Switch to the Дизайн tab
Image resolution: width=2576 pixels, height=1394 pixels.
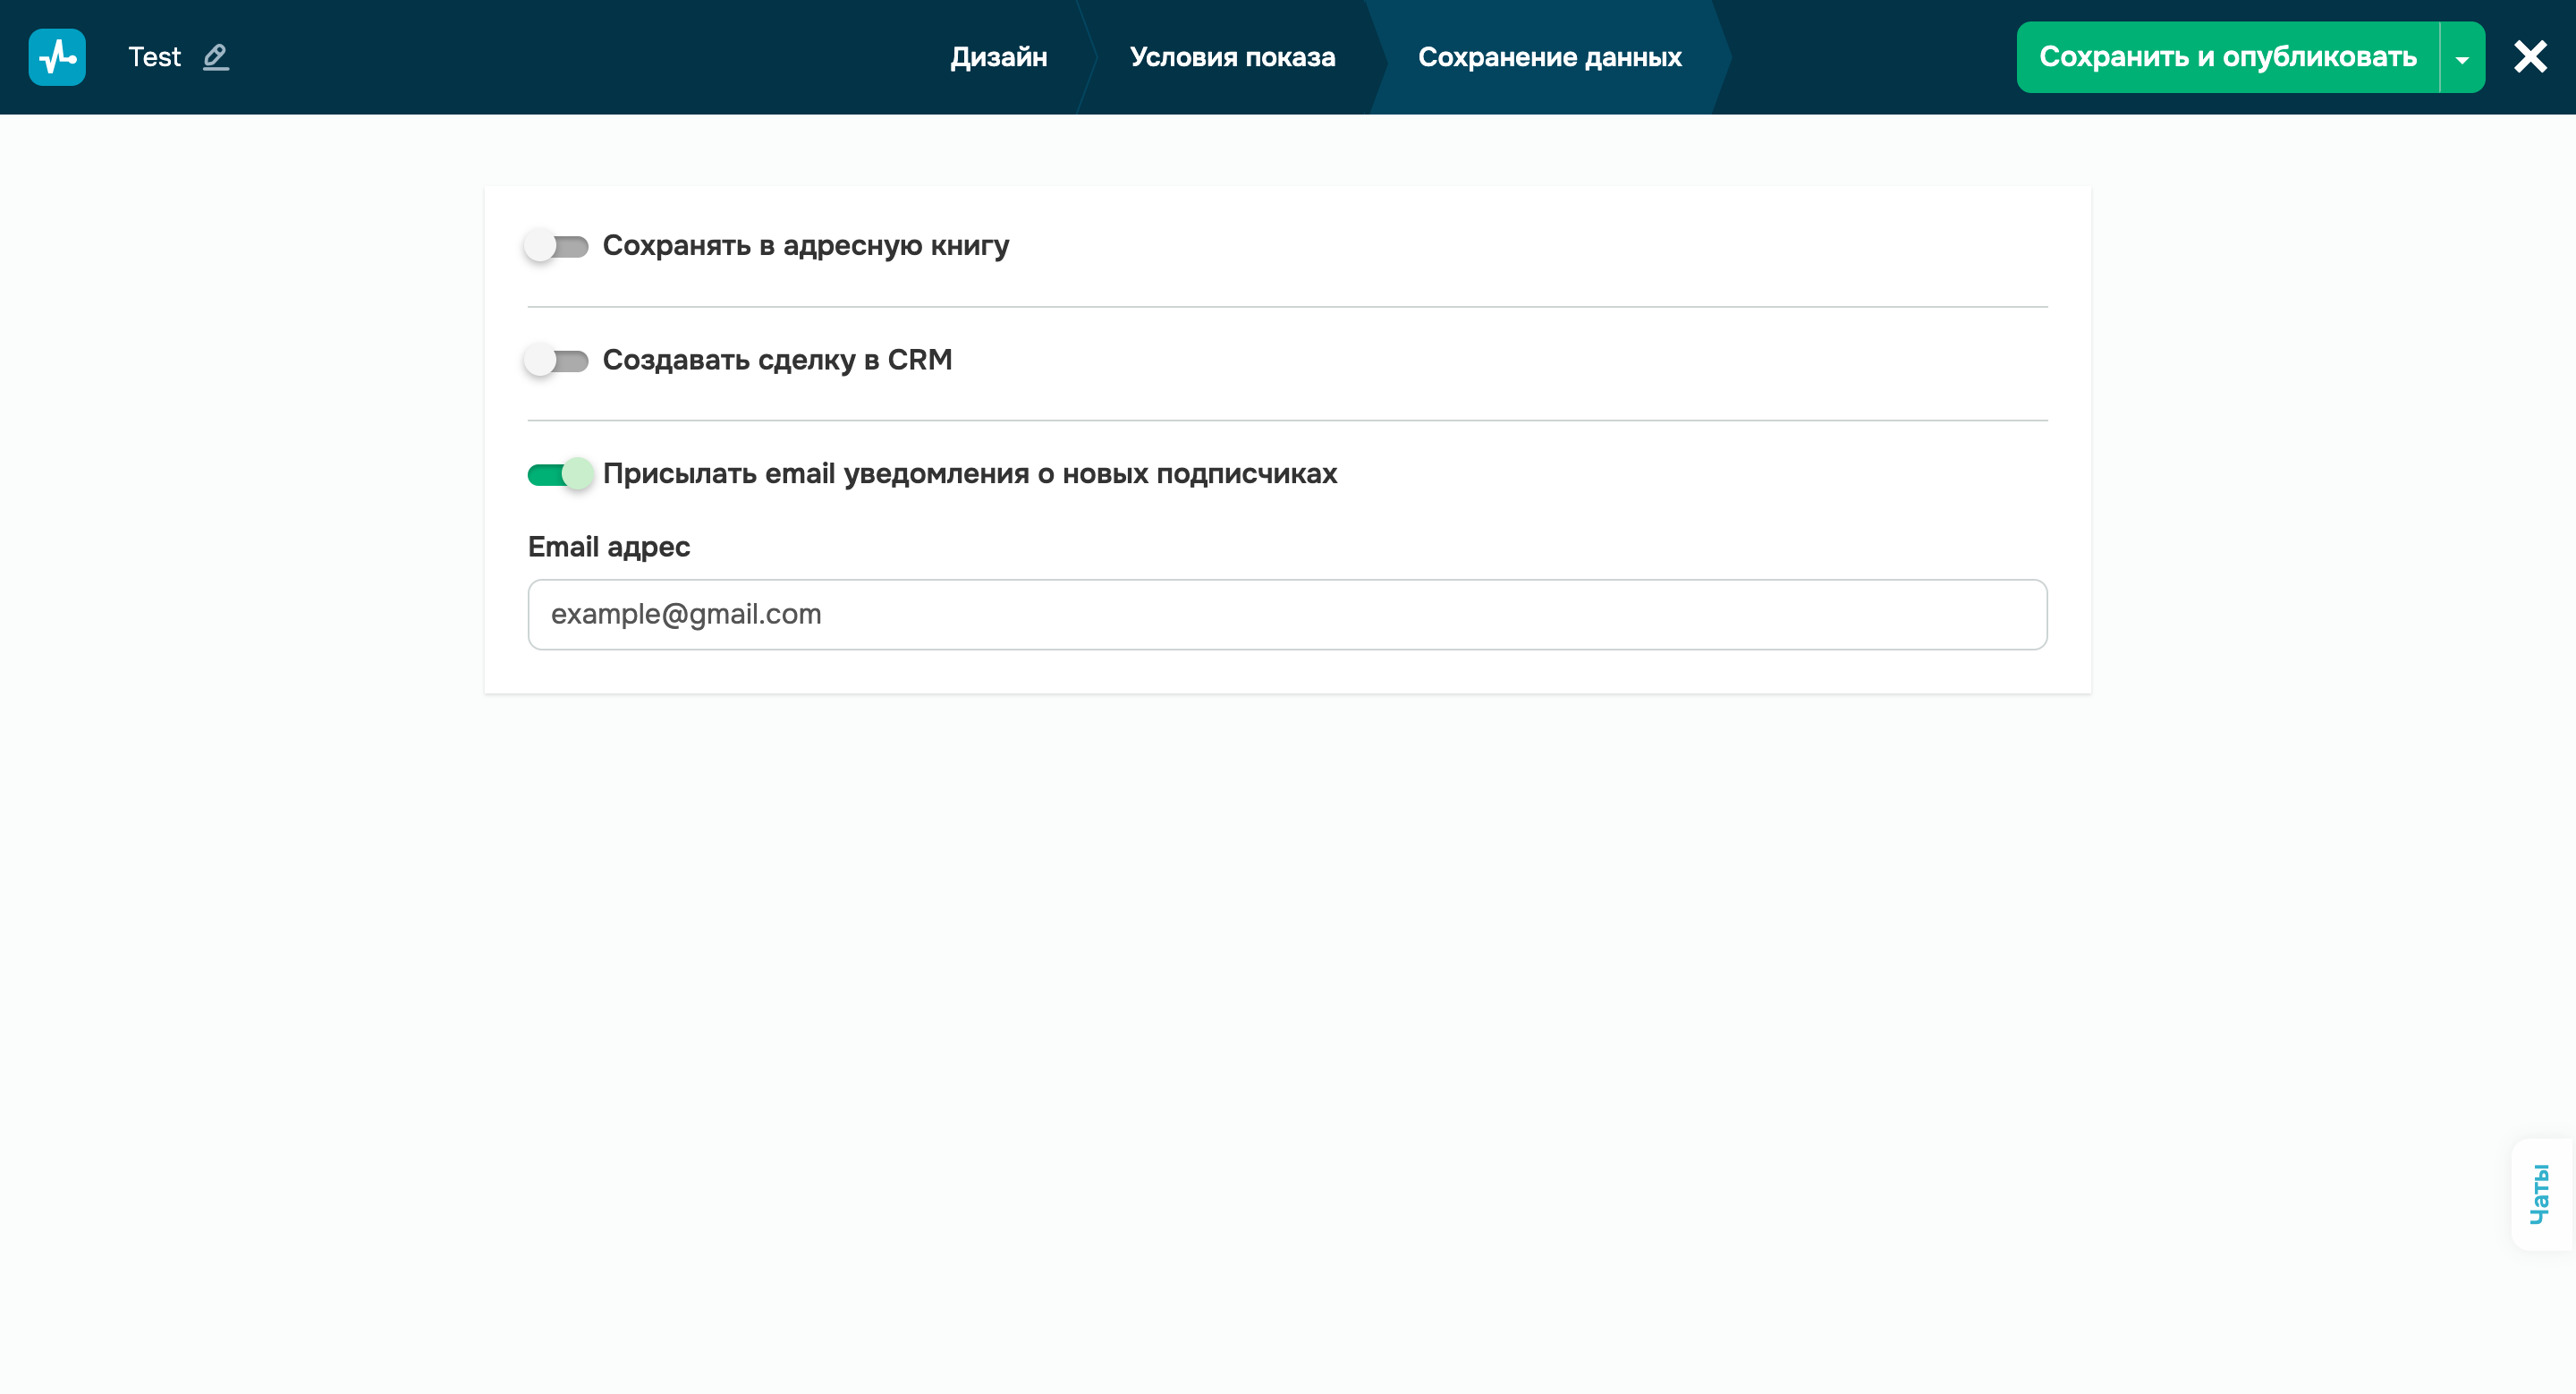(998, 57)
